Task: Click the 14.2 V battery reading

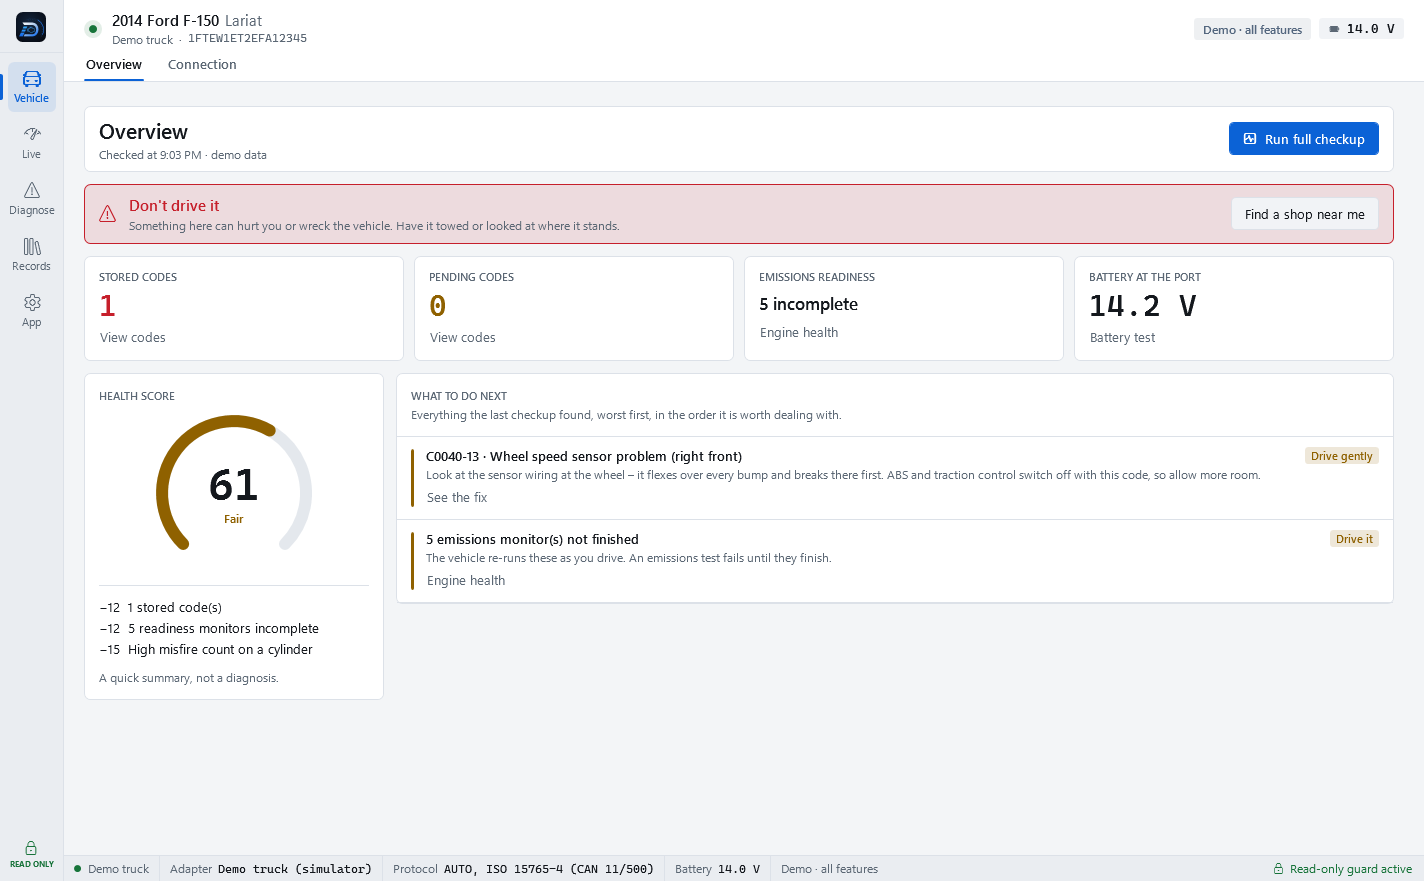Action: click(x=1143, y=306)
